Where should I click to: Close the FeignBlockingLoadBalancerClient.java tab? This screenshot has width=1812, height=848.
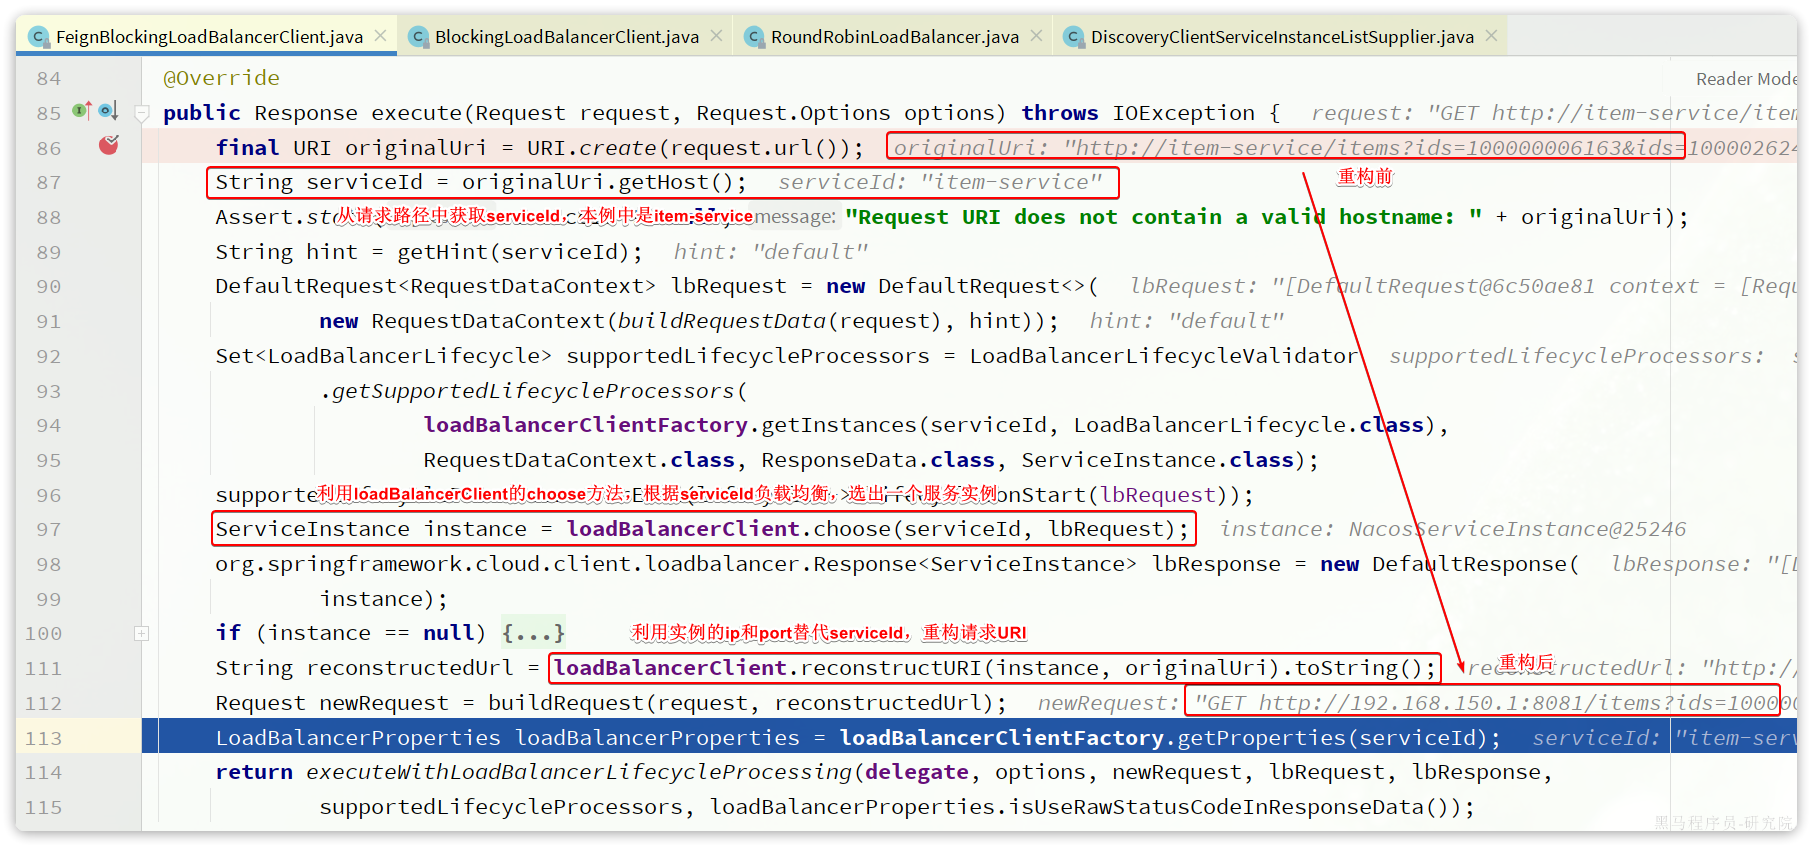(x=381, y=36)
